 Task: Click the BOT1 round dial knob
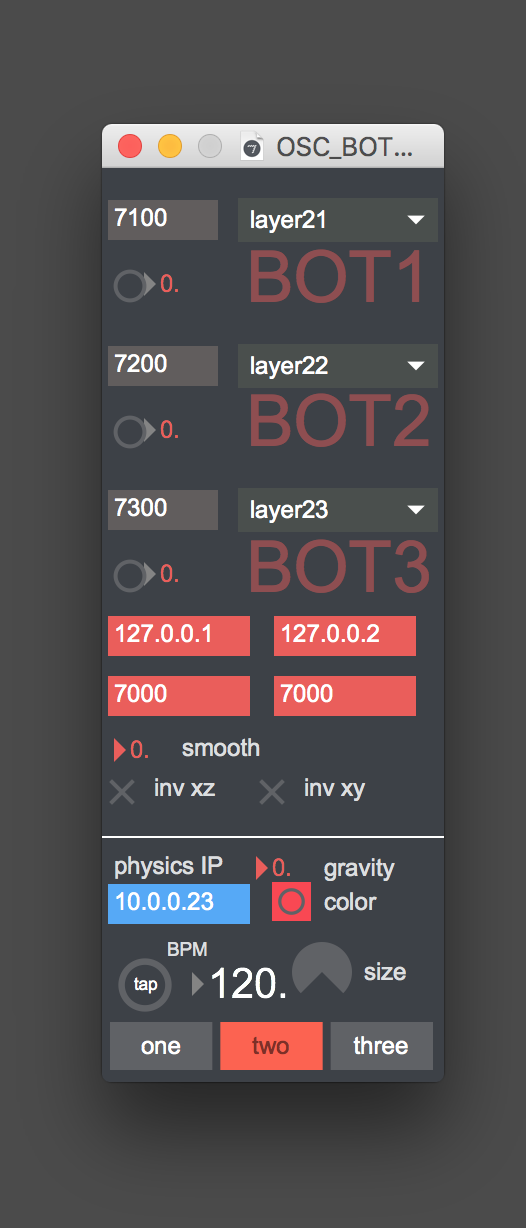129,286
